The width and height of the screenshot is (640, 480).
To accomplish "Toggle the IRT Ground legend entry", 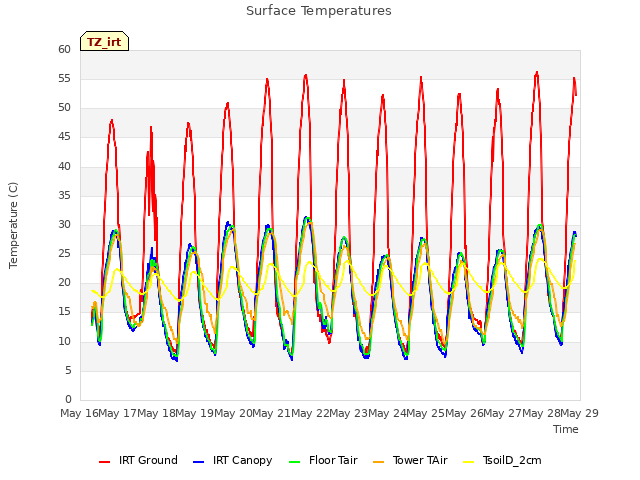I will coord(138,460).
